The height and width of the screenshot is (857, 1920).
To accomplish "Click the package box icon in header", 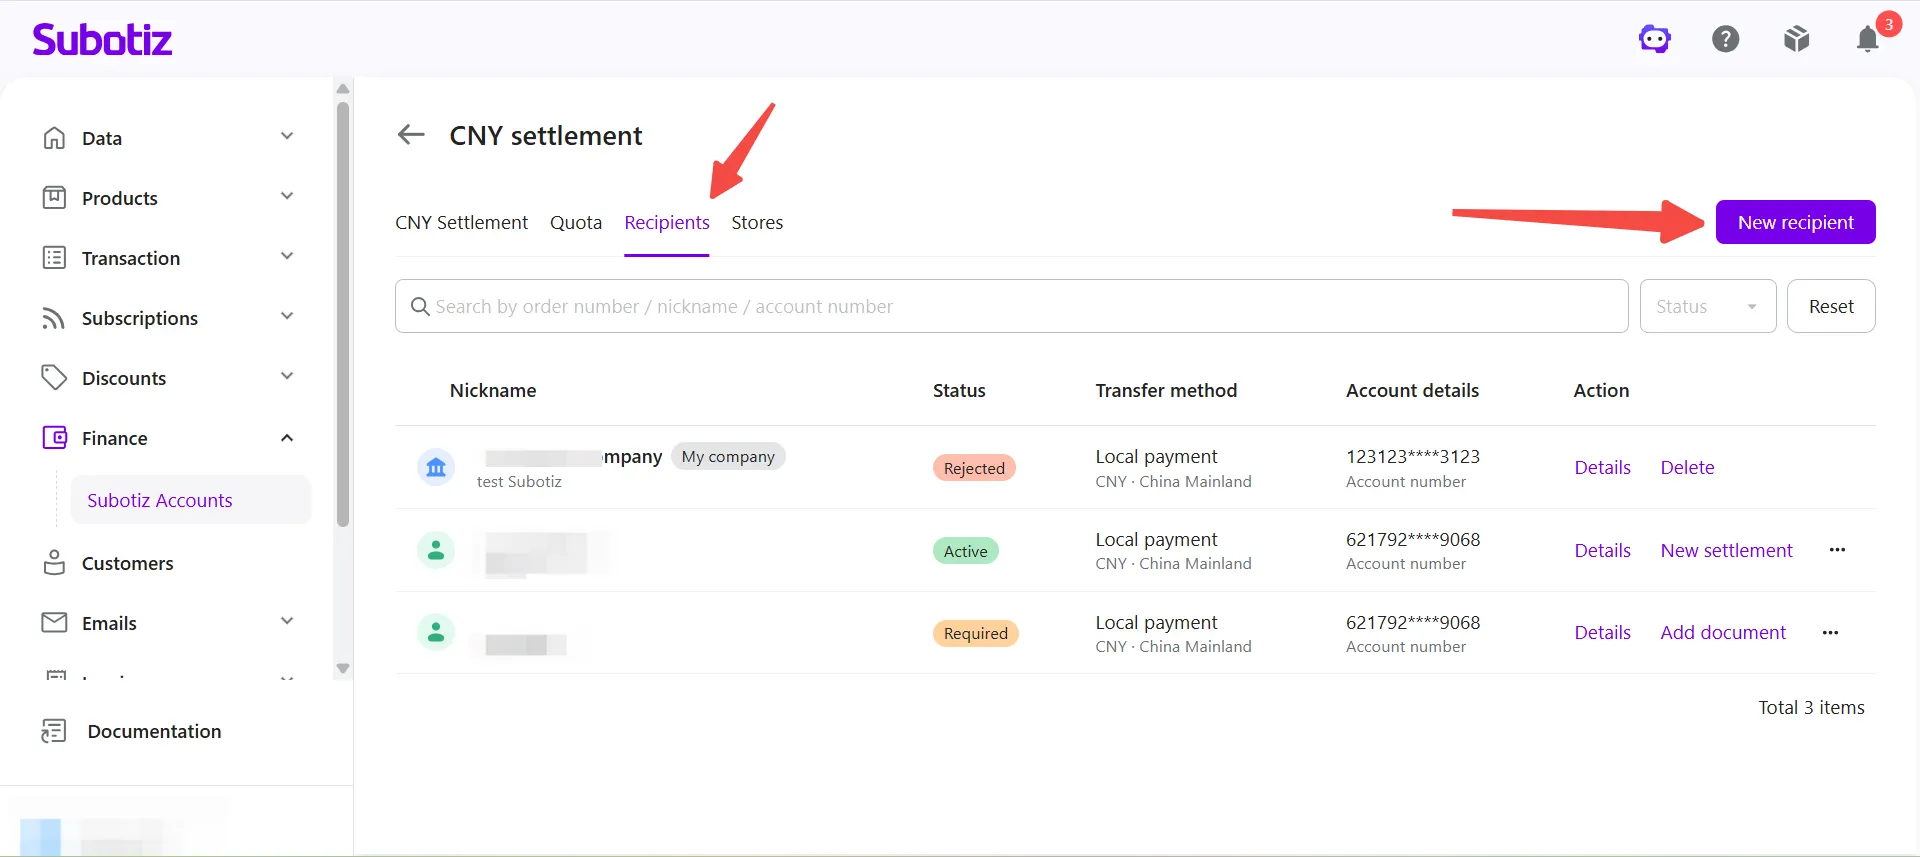I will [x=1797, y=39].
